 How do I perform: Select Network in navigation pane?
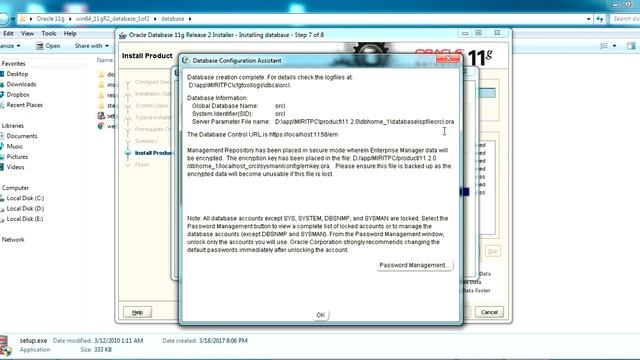(13, 240)
